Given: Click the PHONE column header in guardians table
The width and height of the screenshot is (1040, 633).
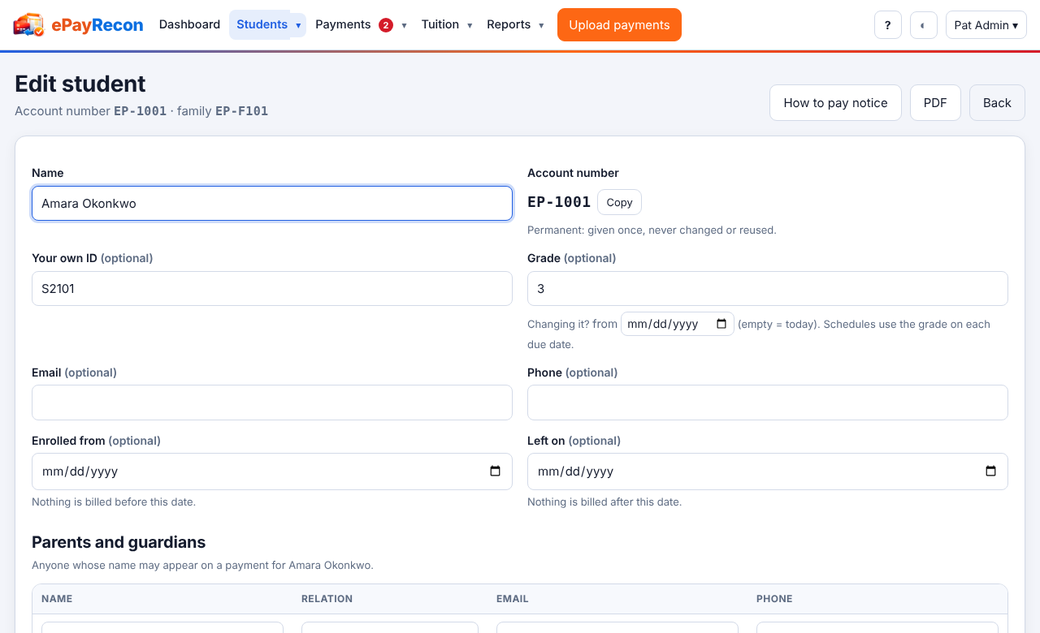Looking at the screenshot, I should pos(774,598).
